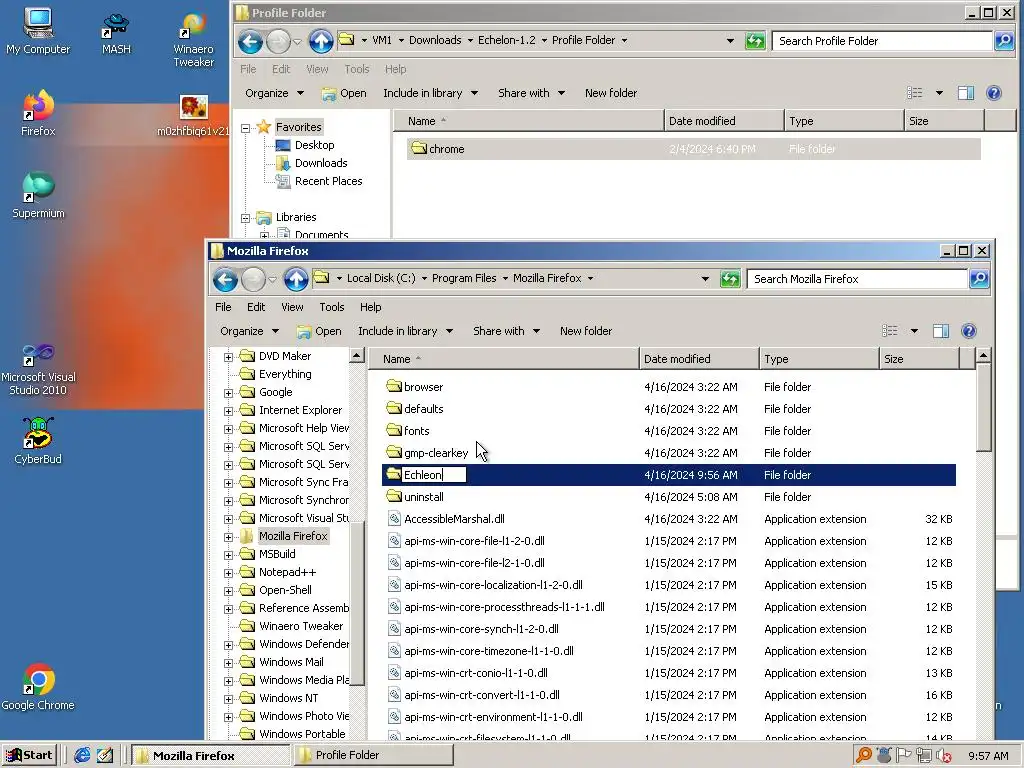Image resolution: width=1024 pixels, height=768 pixels.
Task: Show preview pane in Mozilla Firefox window
Action: 941,331
